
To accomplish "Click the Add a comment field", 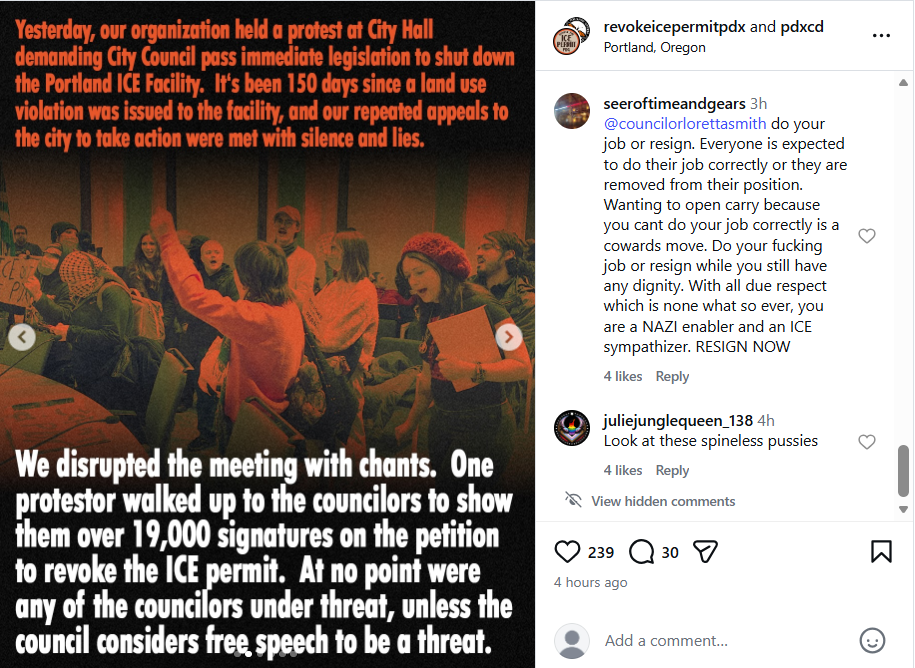I will coord(724,641).
